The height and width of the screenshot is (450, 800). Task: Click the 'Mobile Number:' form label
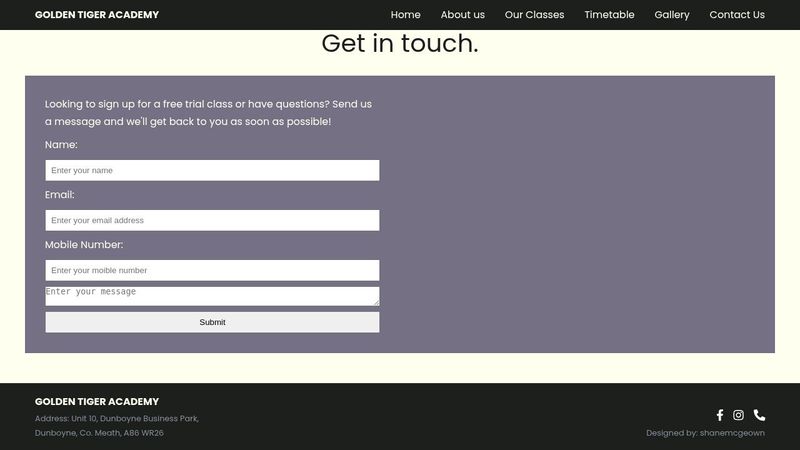click(x=84, y=245)
